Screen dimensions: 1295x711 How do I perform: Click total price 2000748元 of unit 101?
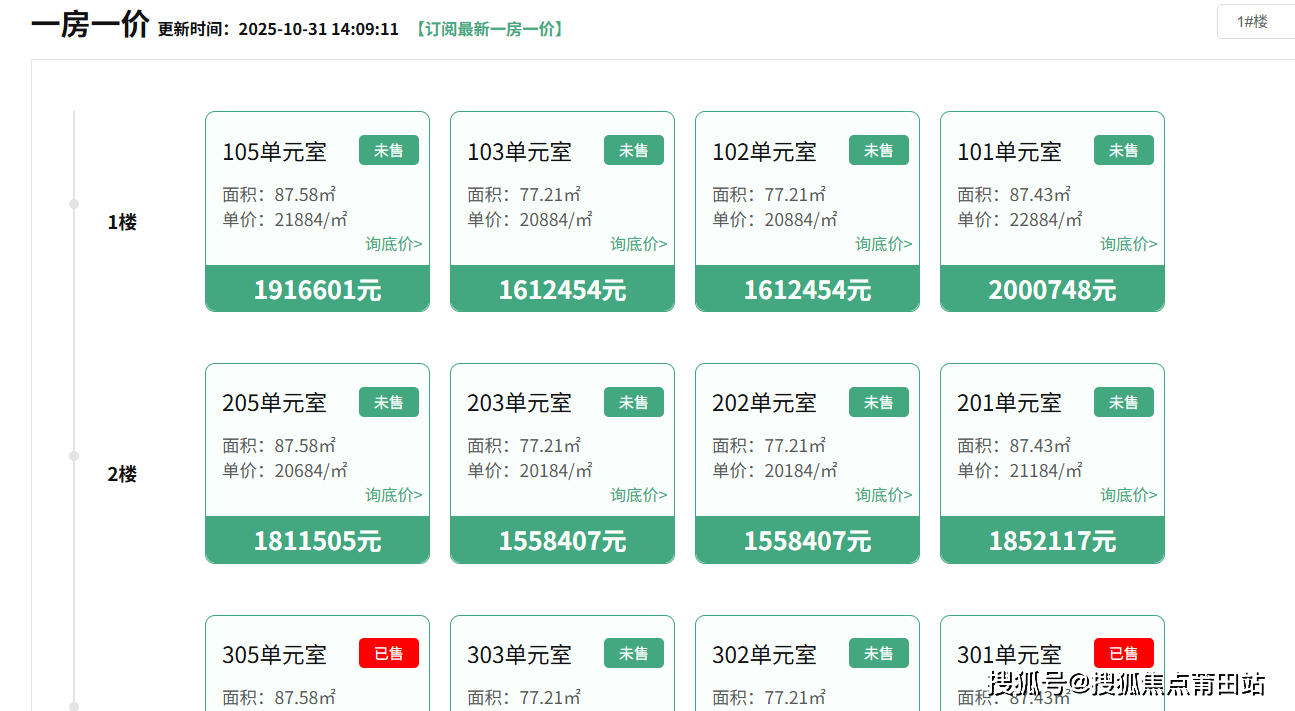point(1051,289)
